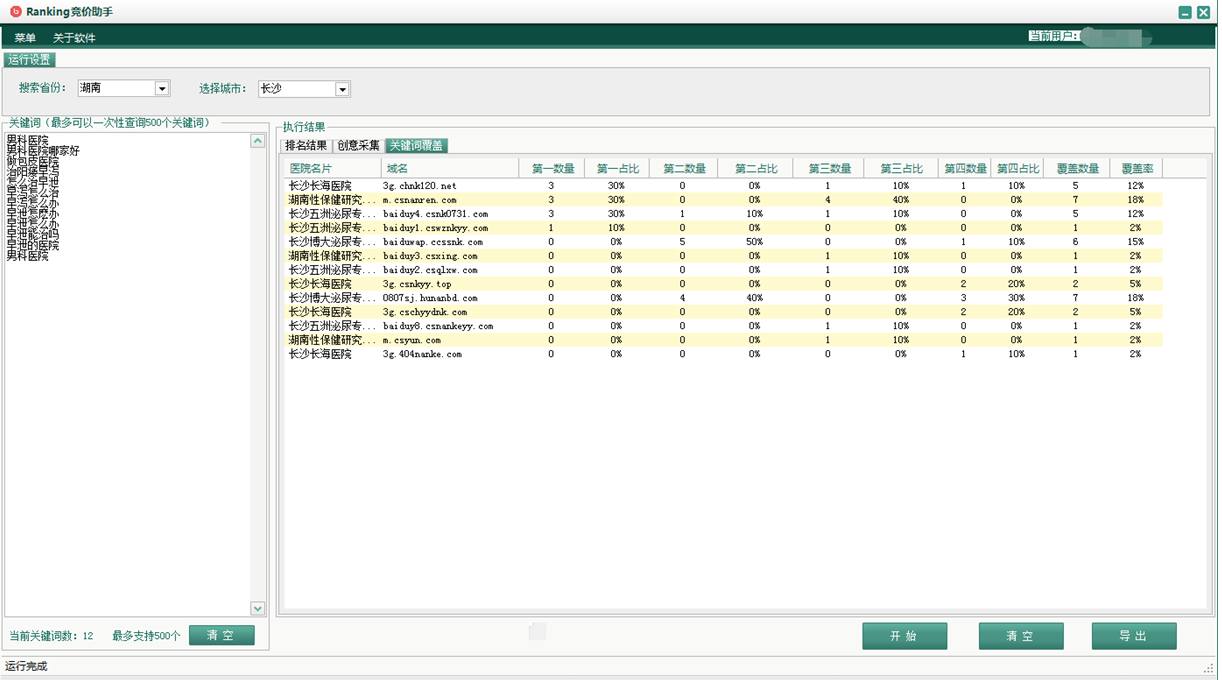Click keyword 早泄的医院 in the list
The height and width of the screenshot is (680, 1222).
(x=32, y=245)
